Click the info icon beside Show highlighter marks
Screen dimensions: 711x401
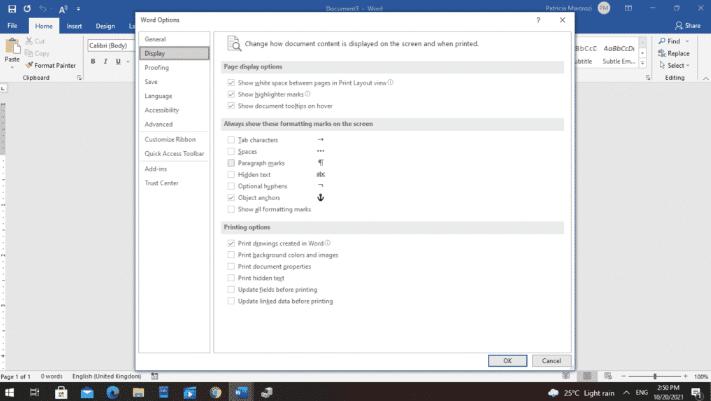307,94
